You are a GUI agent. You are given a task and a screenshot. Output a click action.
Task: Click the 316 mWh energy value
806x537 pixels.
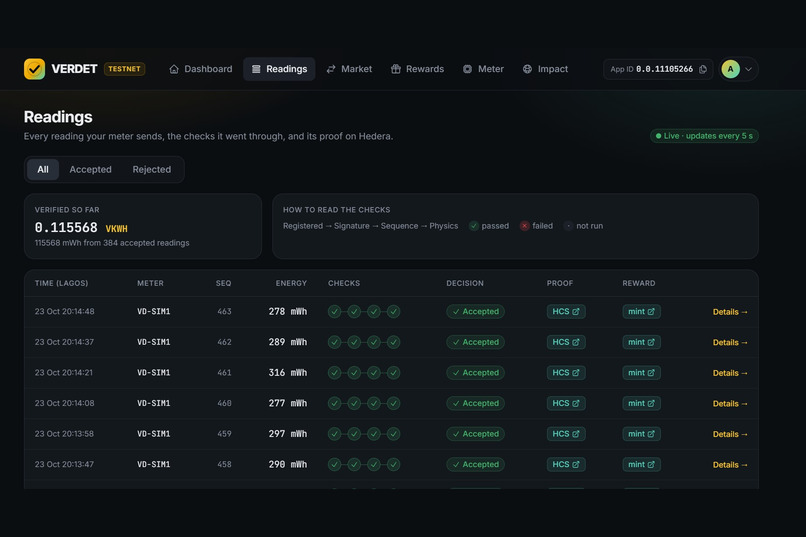287,373
